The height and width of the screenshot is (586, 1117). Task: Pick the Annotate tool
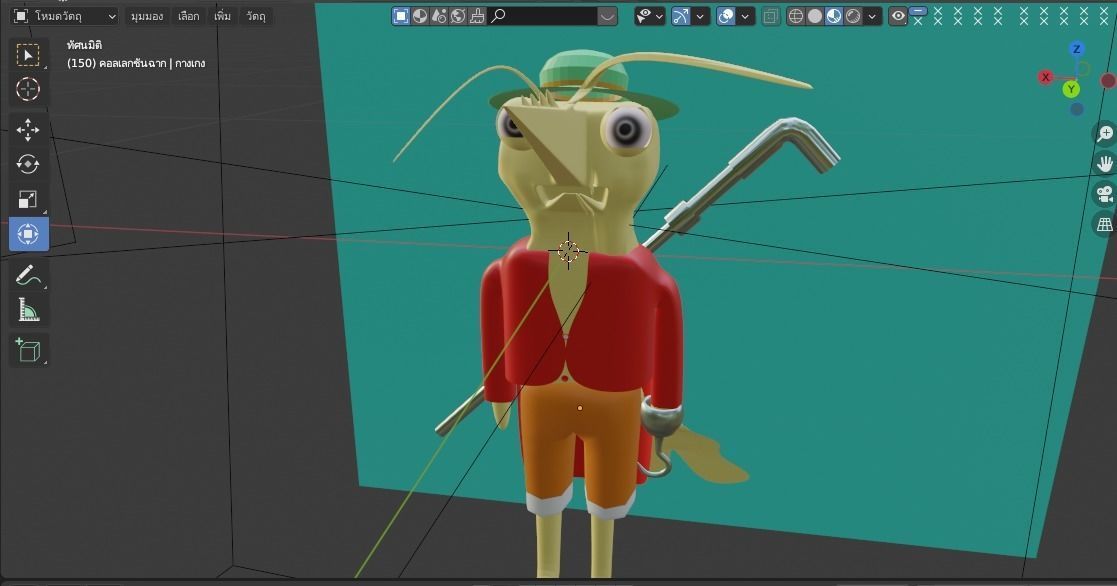[28, 274]
